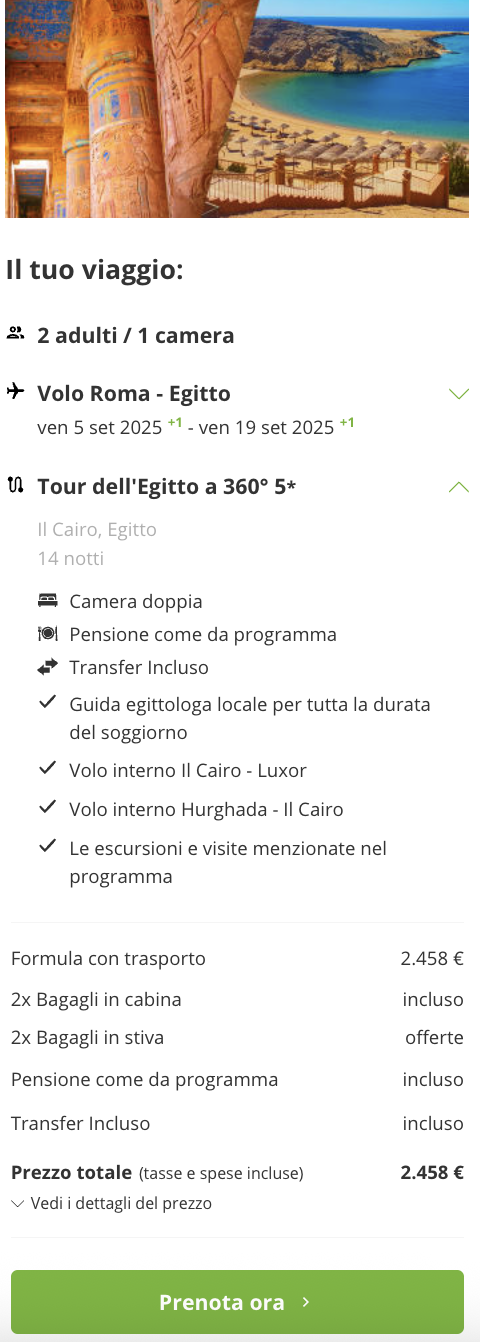
Task: Click the checkmark beside Volo interno Il Cairo - Luxor
Action: click(x=47, y=768)
